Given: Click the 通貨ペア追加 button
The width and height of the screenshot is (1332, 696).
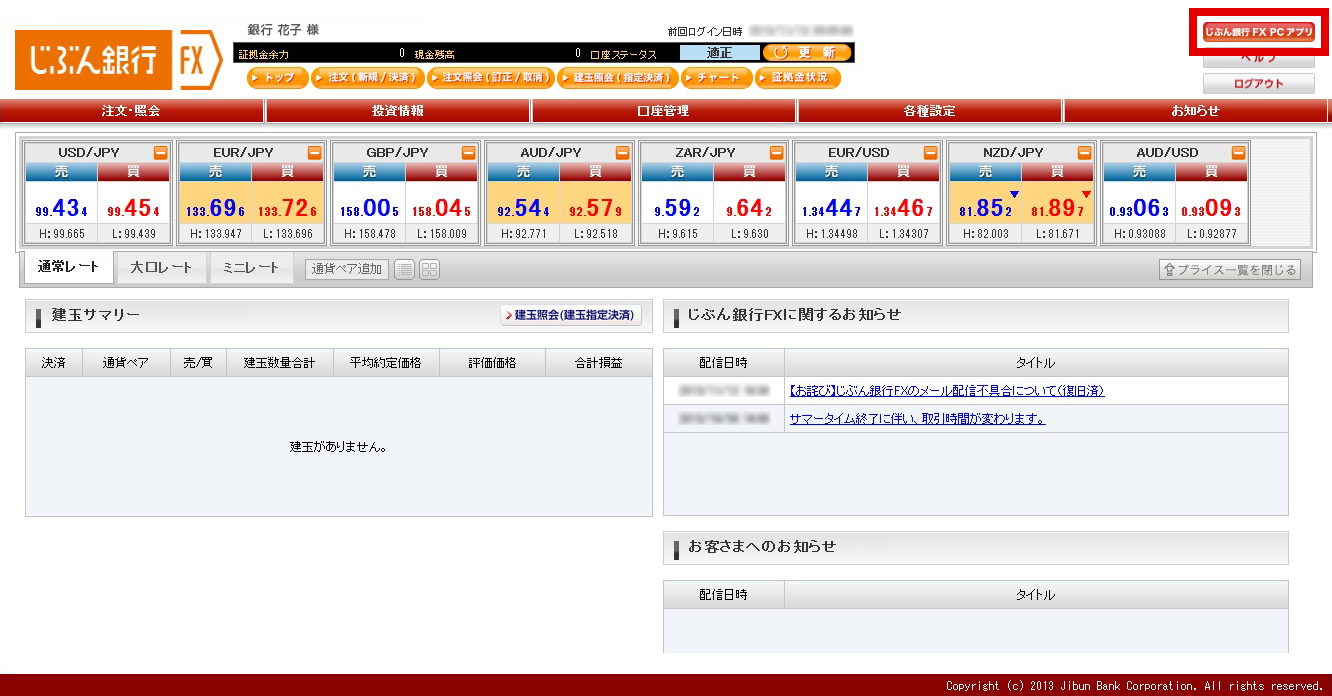Looking at the screenshot, I should click(x=347, y=269).
